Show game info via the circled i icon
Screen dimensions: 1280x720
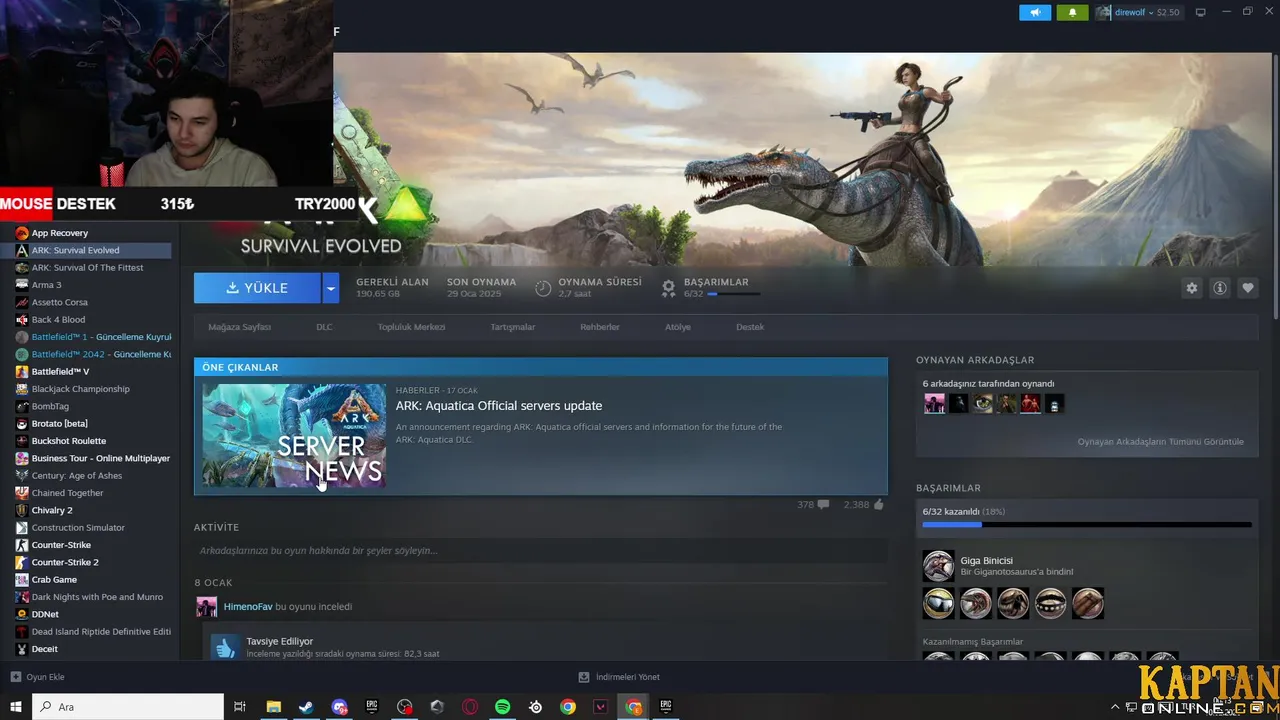coord(1220,288)
